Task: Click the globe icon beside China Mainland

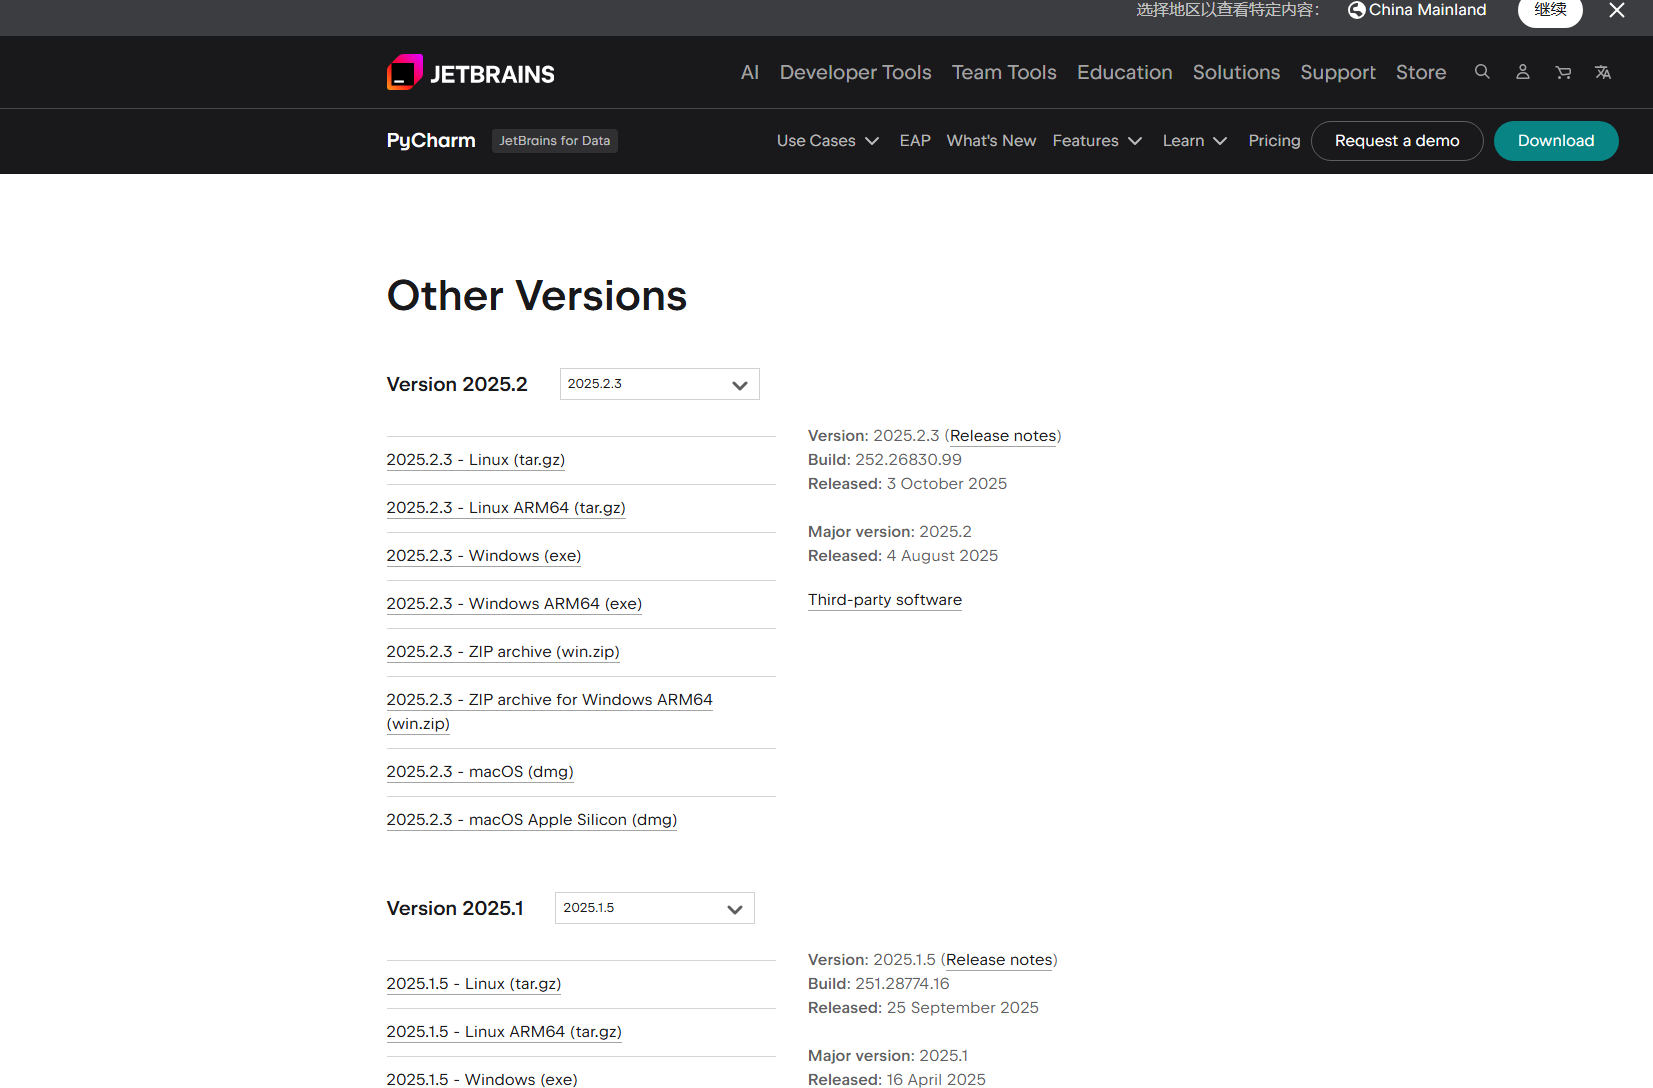Action: [x=1357, y=10]
